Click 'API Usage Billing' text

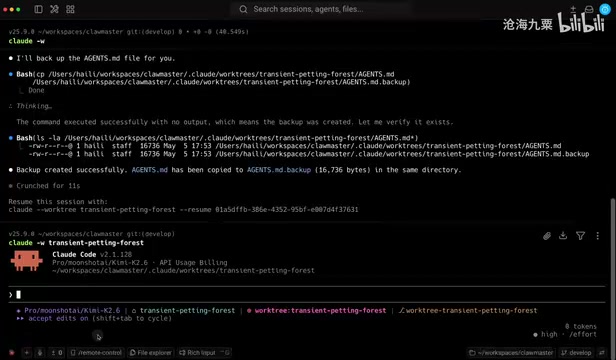193,263
